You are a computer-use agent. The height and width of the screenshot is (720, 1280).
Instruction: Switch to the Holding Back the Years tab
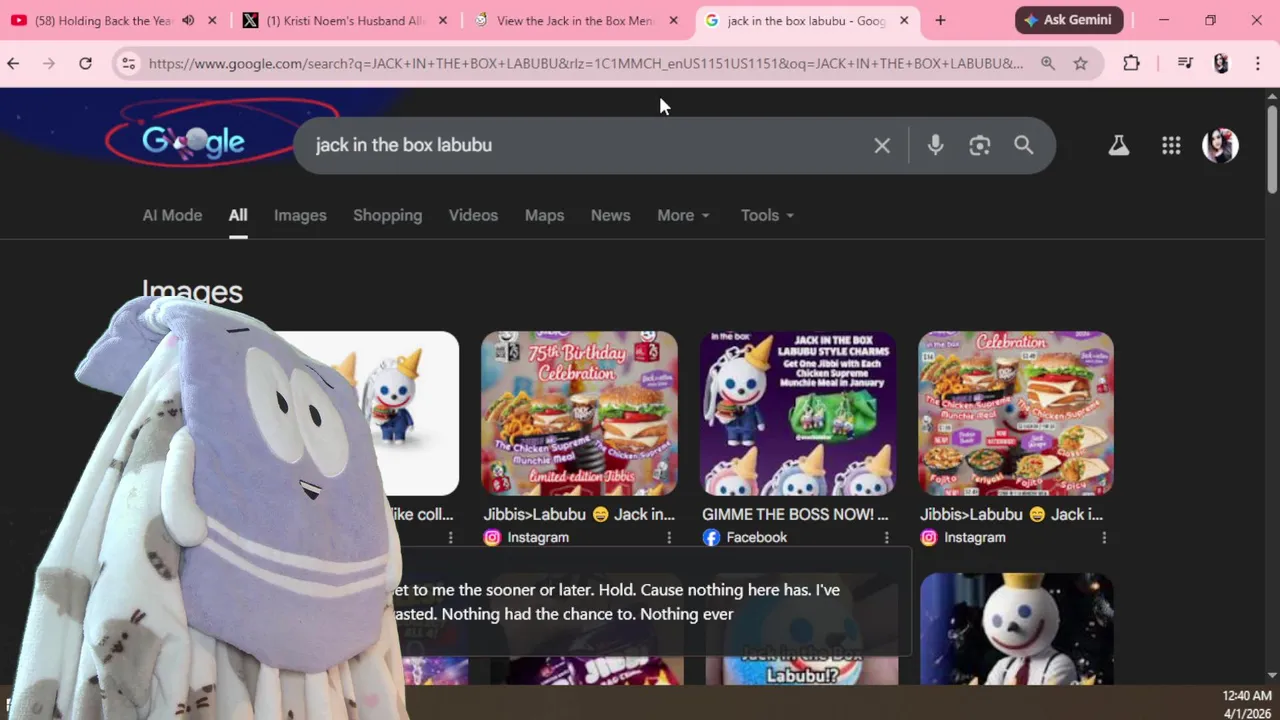pyautogui.click(x=104, y=20)
